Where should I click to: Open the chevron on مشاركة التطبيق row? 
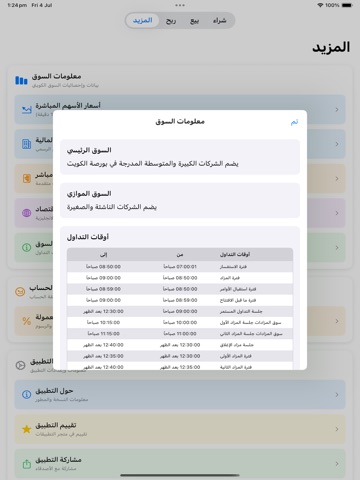pyautogui.click(x=337, y=464)
